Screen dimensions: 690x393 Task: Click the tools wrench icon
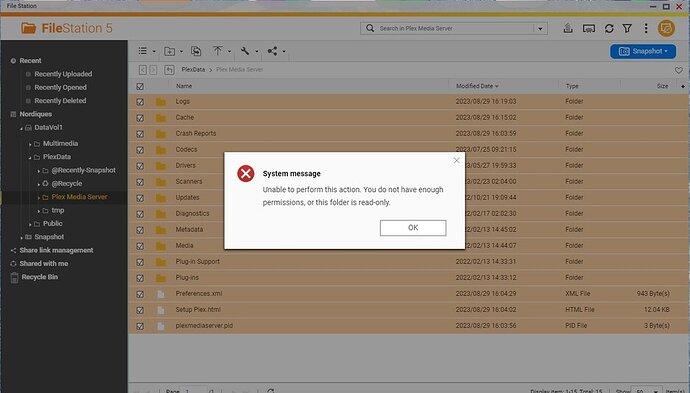(245, 51)
